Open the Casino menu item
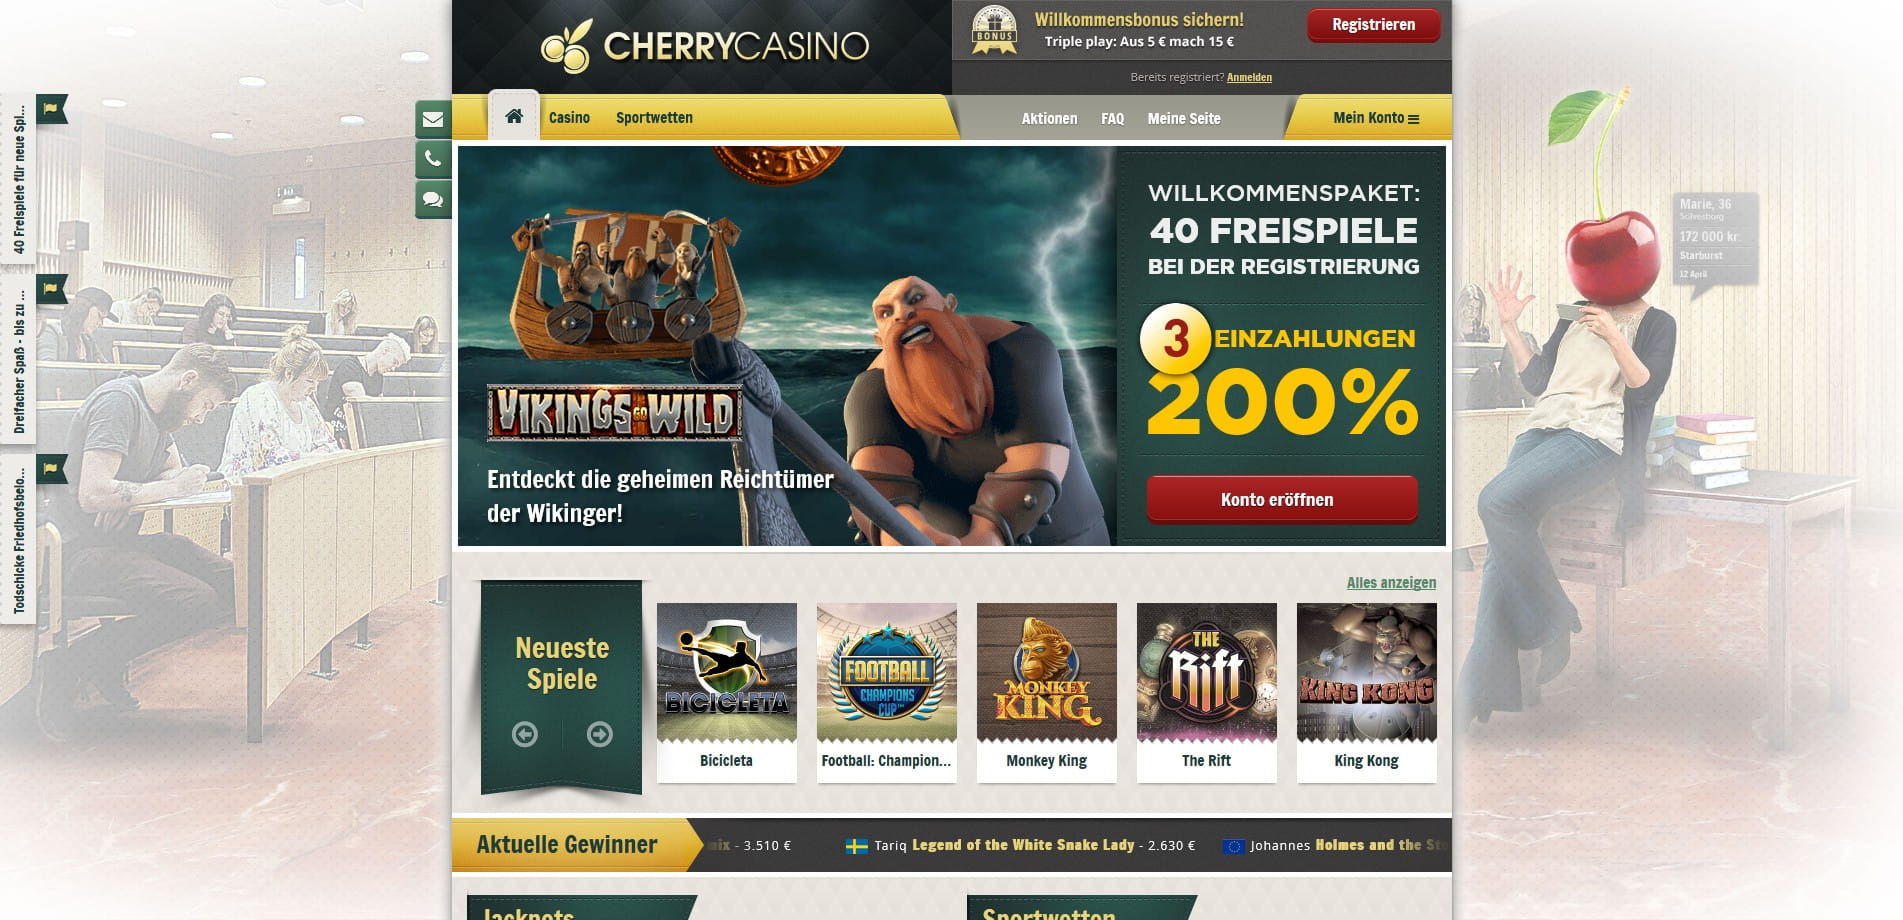This screenshot has width=1903, height=920. [x=569, y=118]
